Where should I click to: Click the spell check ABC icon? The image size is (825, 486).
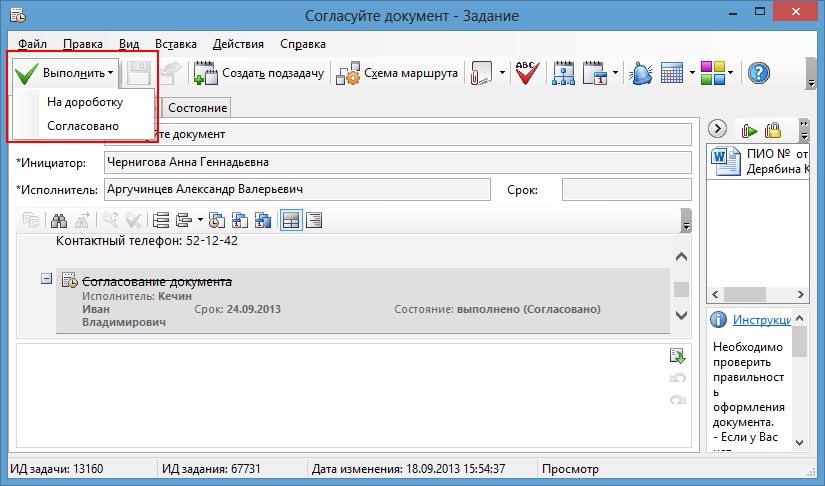[526, 73]
